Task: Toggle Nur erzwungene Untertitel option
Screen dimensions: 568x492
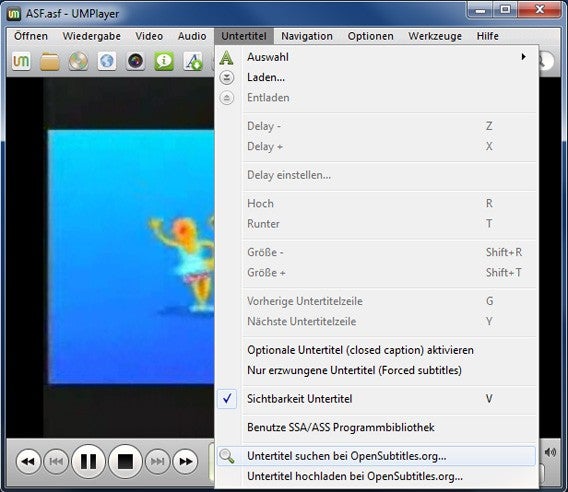Action: click(x=376, y=371)
